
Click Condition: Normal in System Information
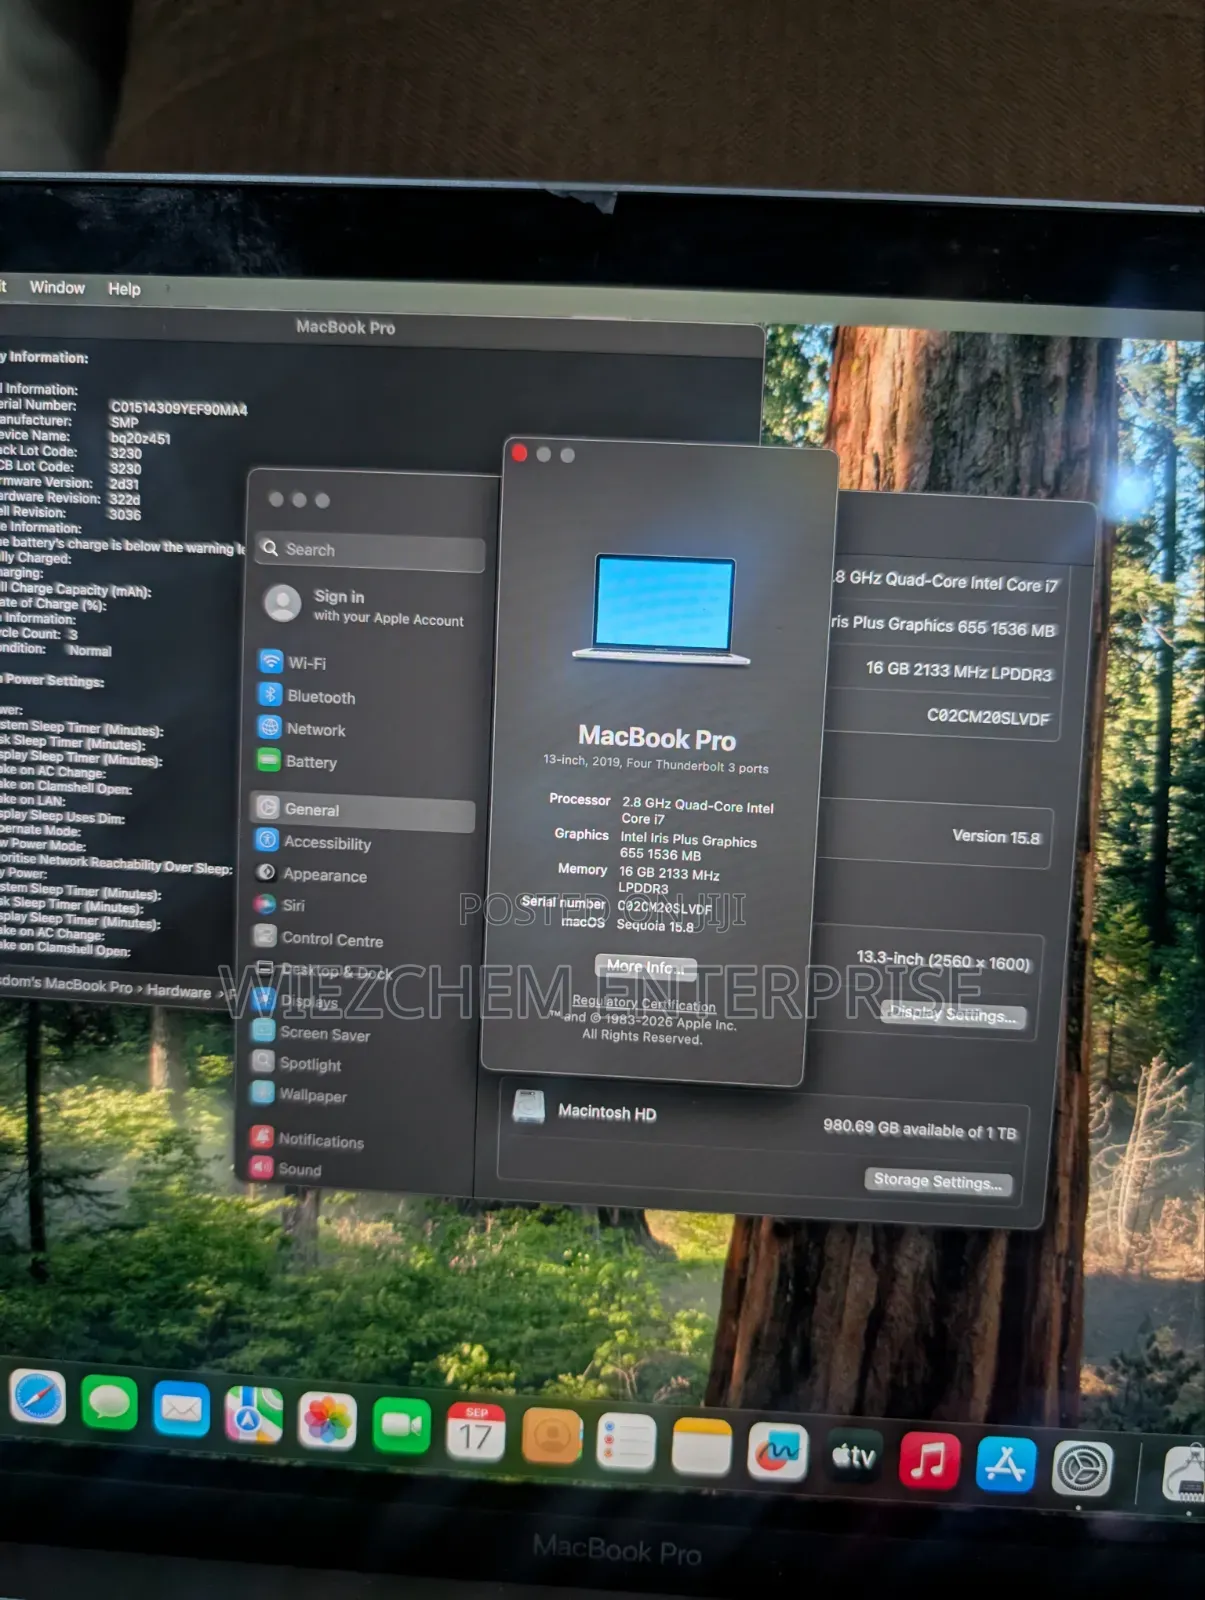click(56, 650)
